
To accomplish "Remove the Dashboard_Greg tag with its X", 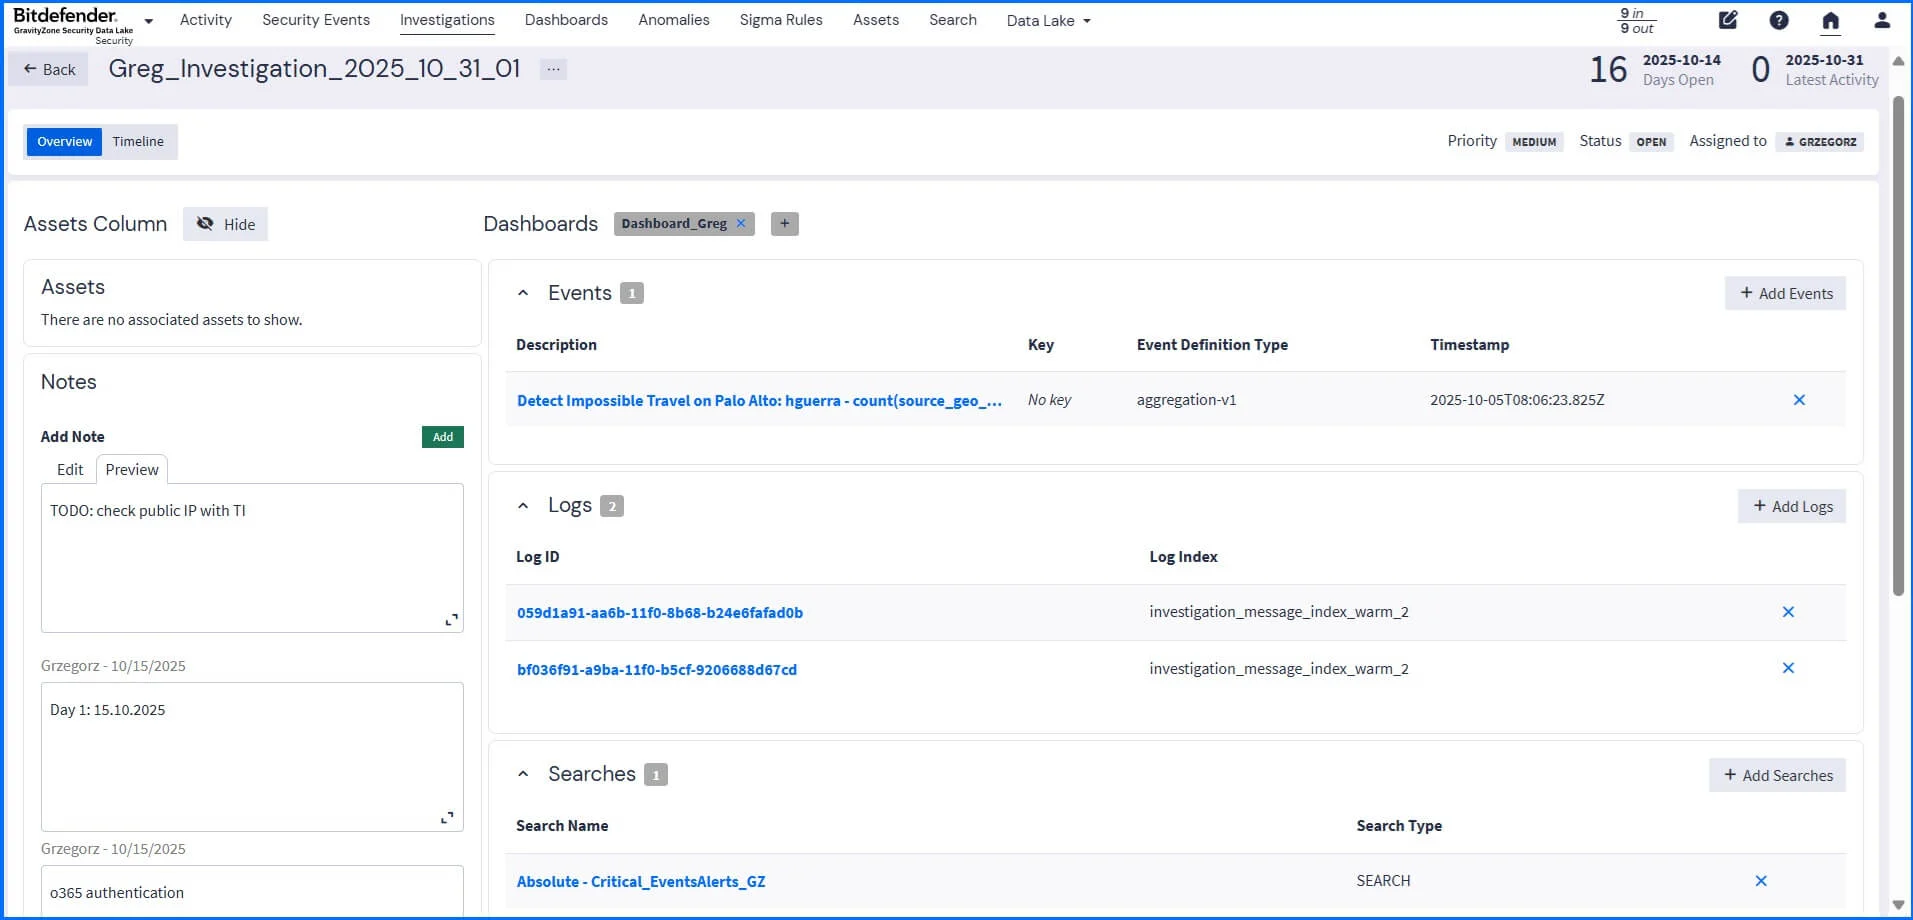I will pos(740,223).
